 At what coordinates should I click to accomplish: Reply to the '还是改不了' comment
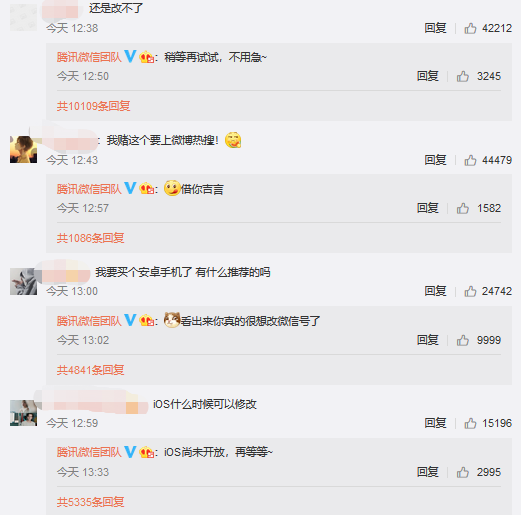tap(435, 28)
